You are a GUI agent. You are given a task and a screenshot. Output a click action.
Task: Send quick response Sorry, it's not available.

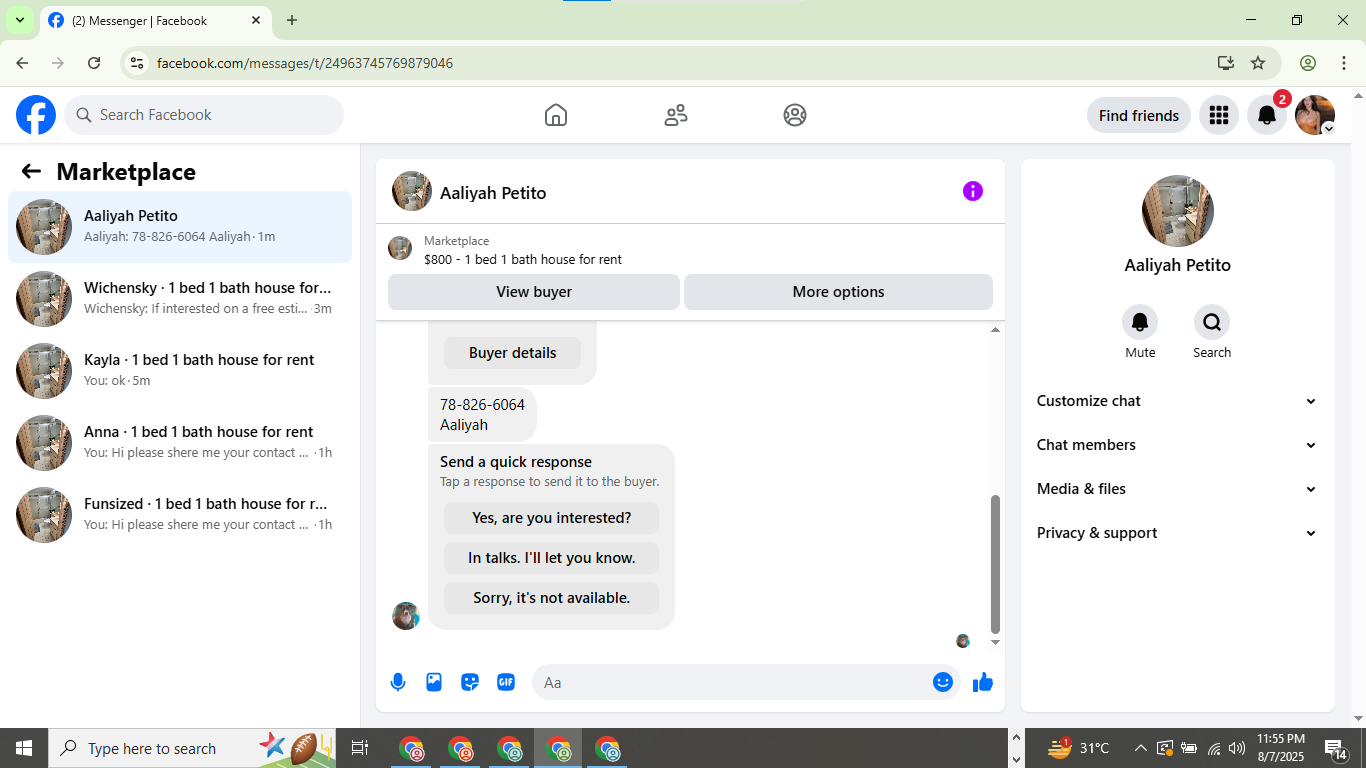pos(551,598)
